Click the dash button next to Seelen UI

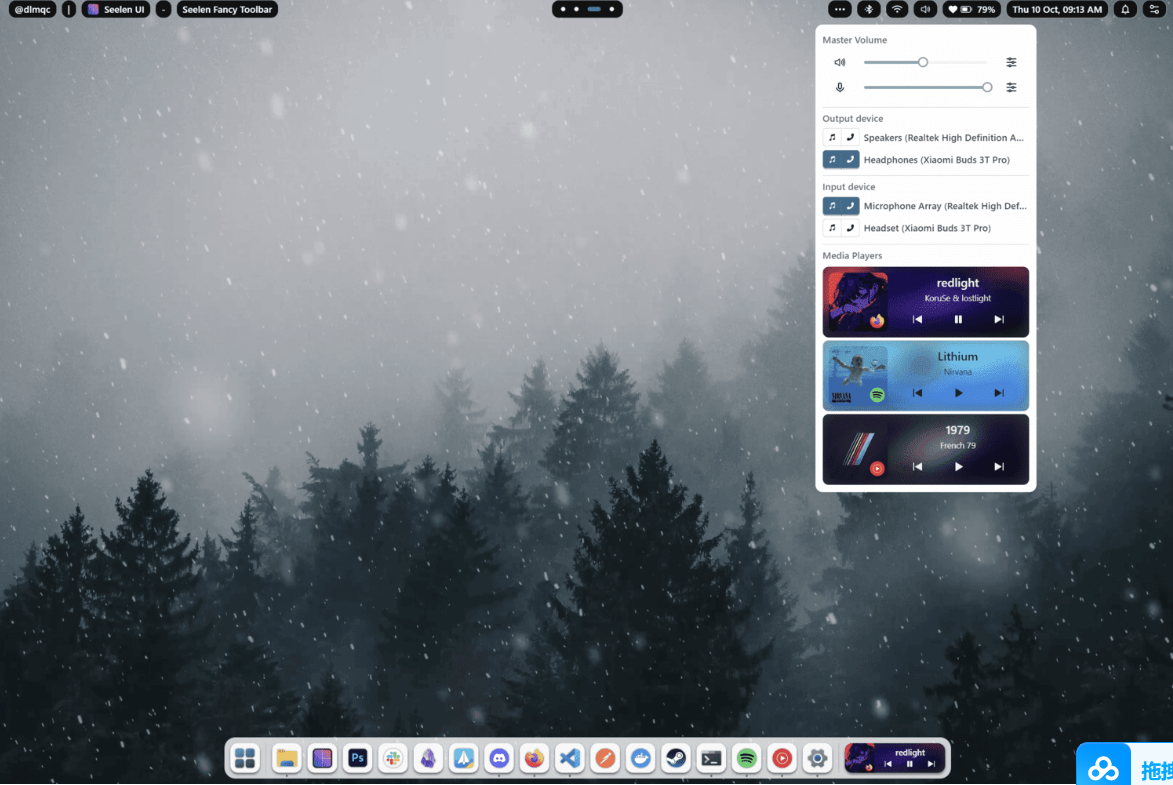pyautogui.click(x=163, y=9)
